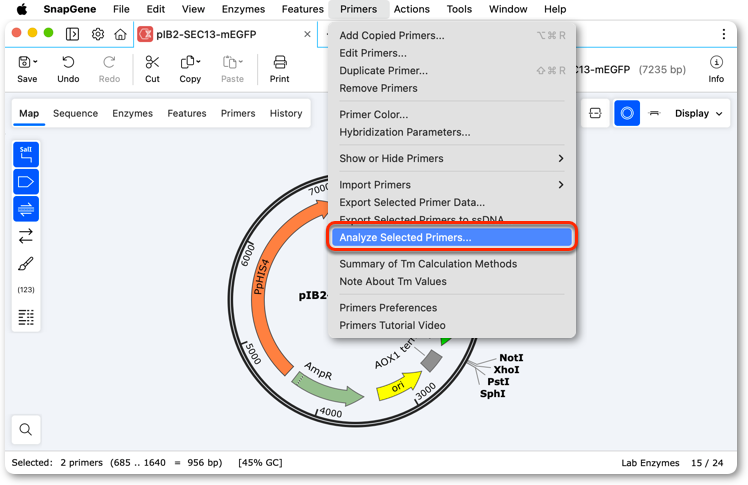Switch to the History tab

[x=286, y=114]
